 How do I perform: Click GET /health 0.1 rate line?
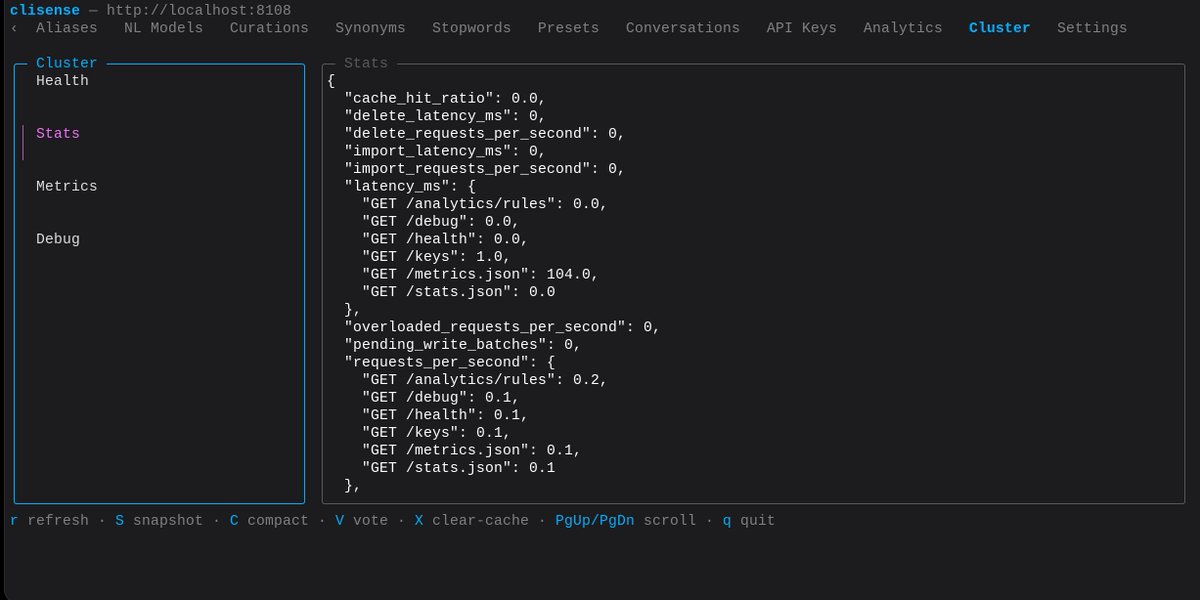pos(445,416)
